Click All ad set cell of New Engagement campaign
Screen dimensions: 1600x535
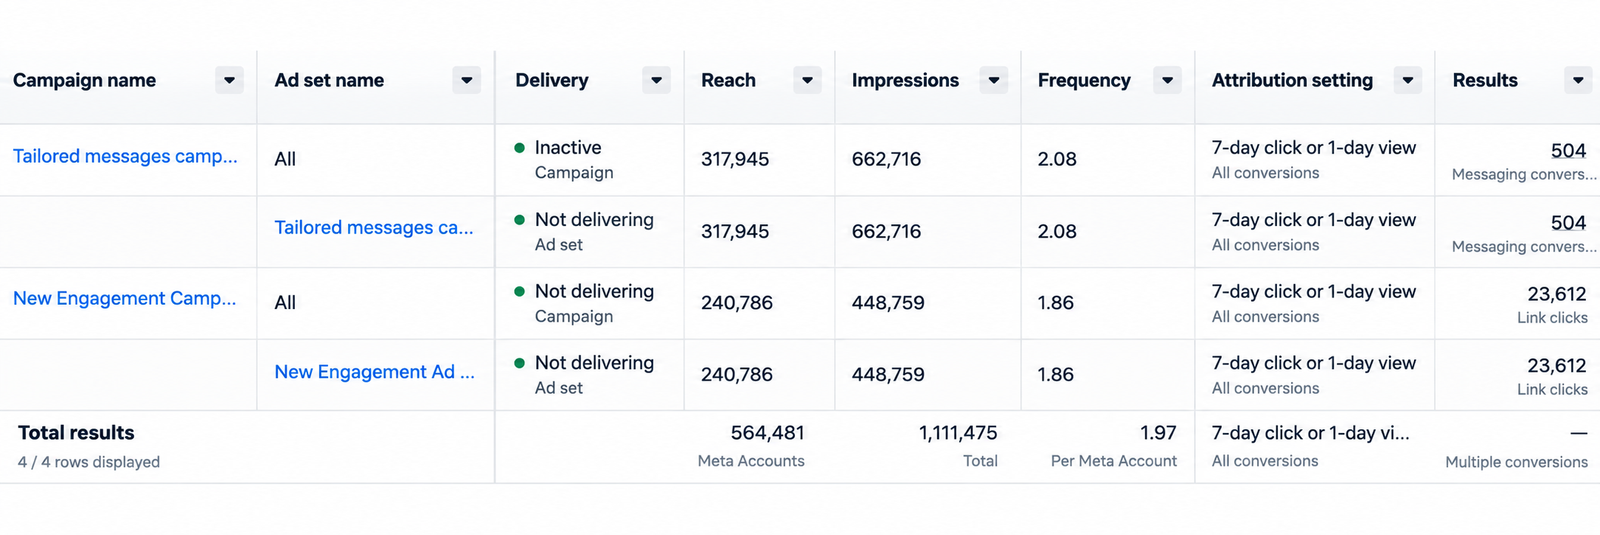pos(285,303)
